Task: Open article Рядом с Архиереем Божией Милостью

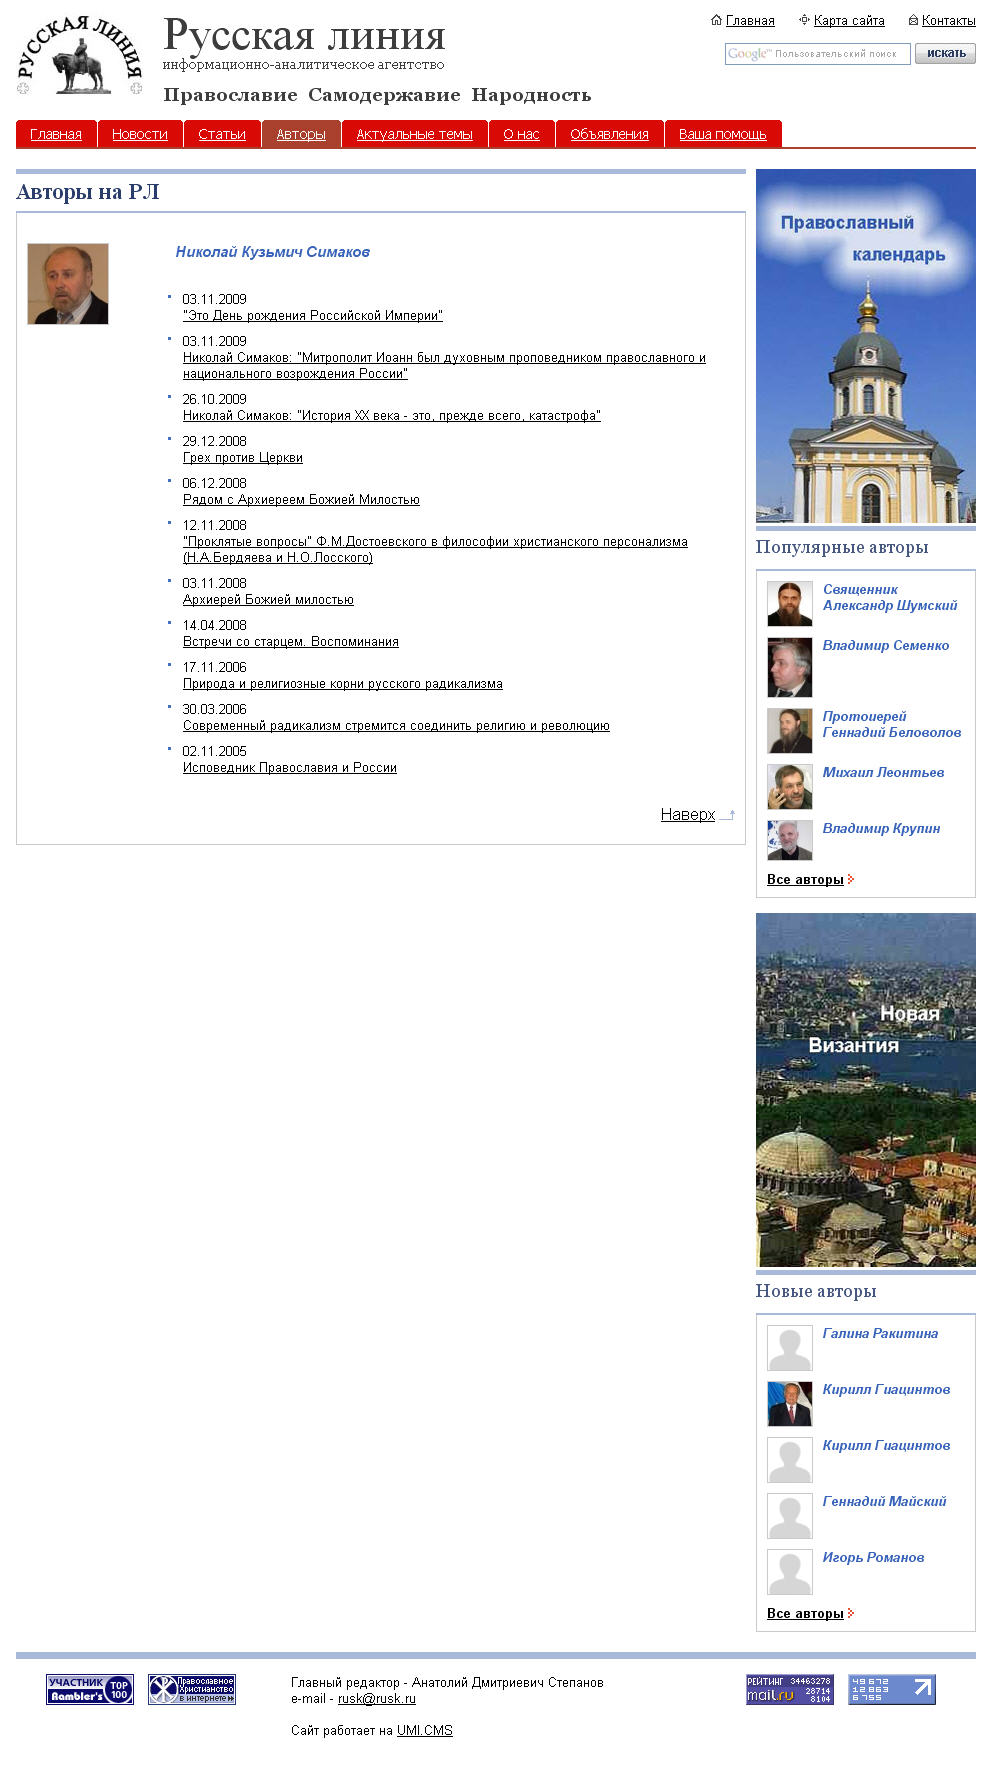Action: point(301,500)
